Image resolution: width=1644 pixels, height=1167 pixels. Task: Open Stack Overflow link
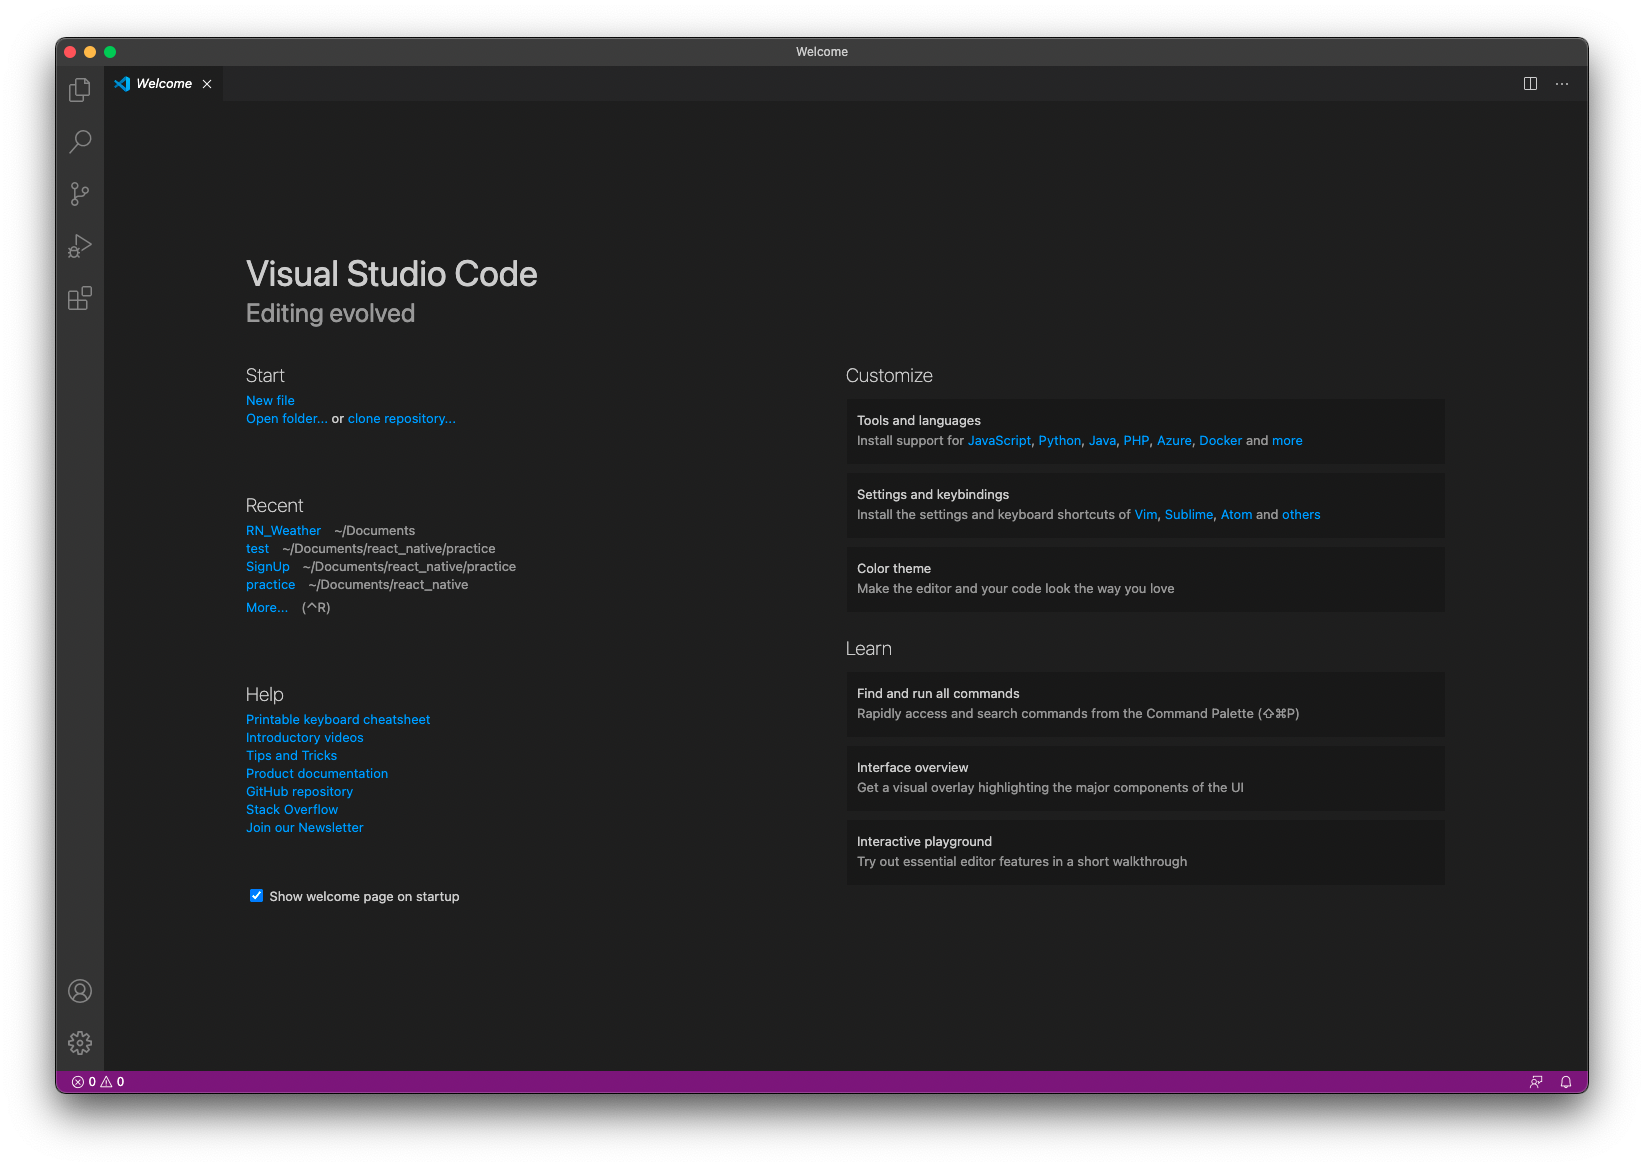292,810
